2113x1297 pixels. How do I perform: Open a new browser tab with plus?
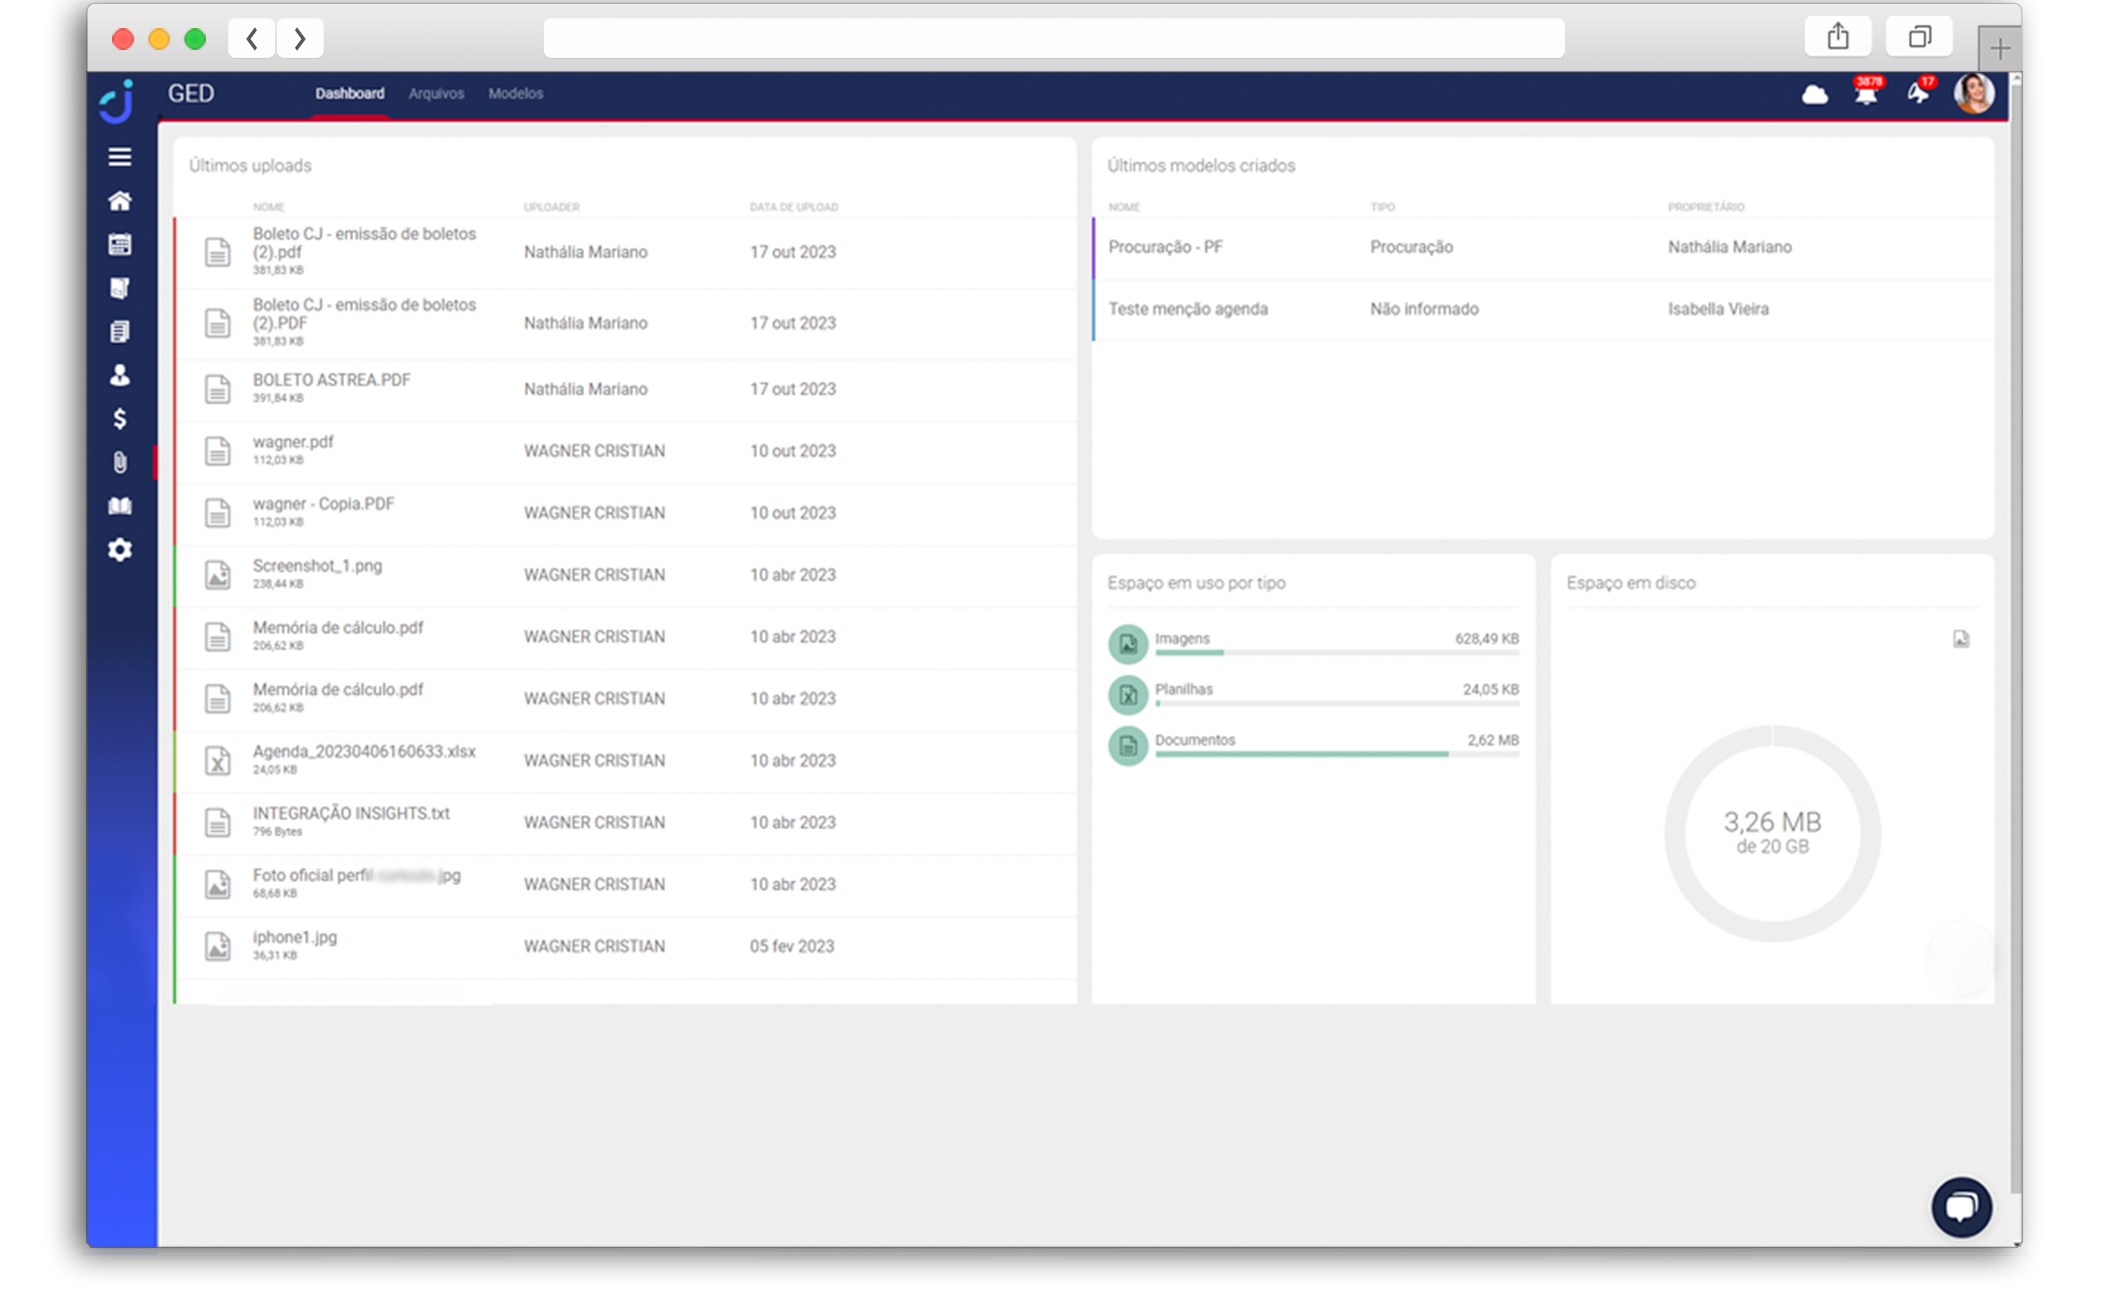(x=1999, y=47)
